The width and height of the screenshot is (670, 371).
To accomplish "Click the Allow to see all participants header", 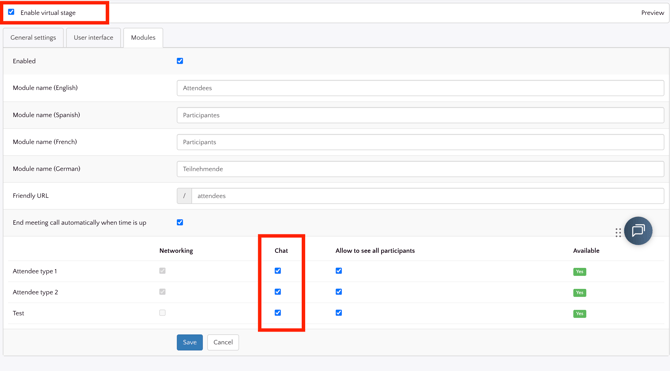I will pos(375,250).
